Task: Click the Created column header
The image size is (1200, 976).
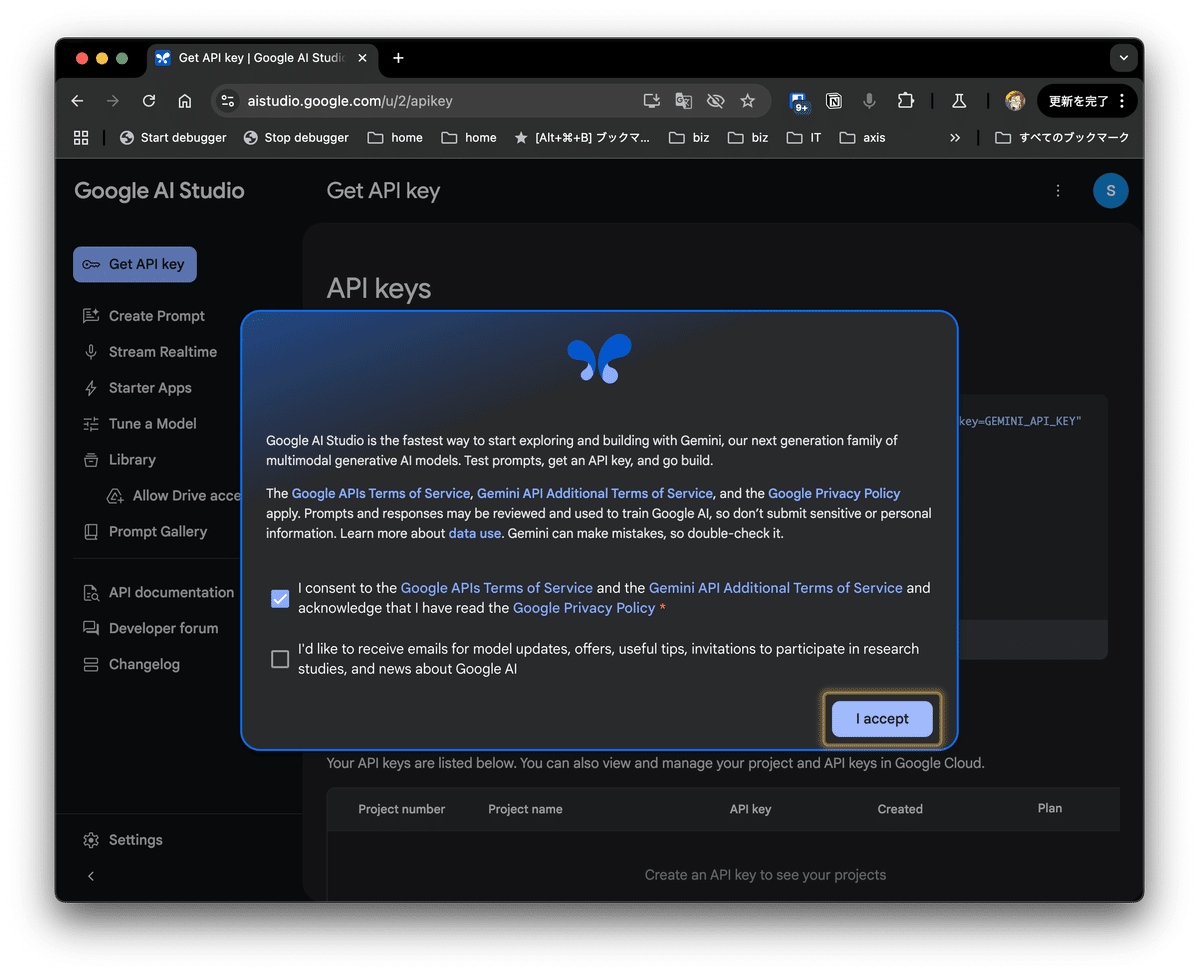Action: point(900,809)
